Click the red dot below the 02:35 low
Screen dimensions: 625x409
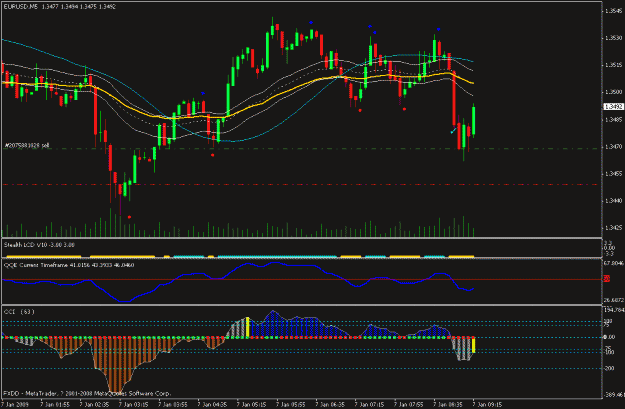pyautogui.click(x=130, y=217)
